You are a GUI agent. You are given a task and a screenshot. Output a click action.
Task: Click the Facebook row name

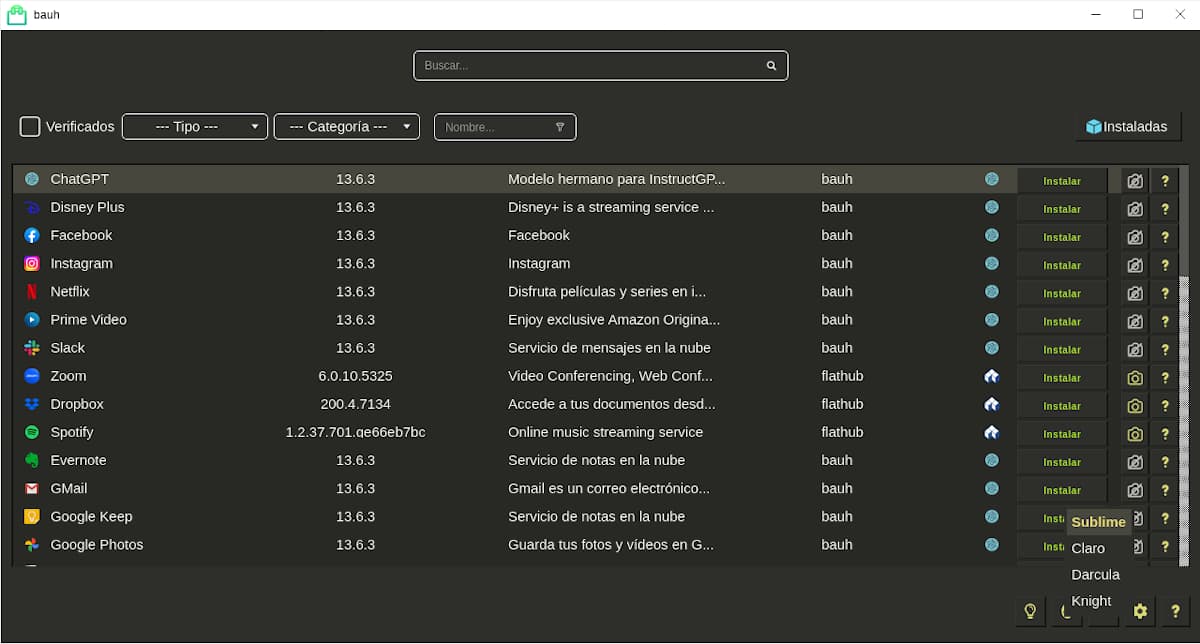coord(81,235)
